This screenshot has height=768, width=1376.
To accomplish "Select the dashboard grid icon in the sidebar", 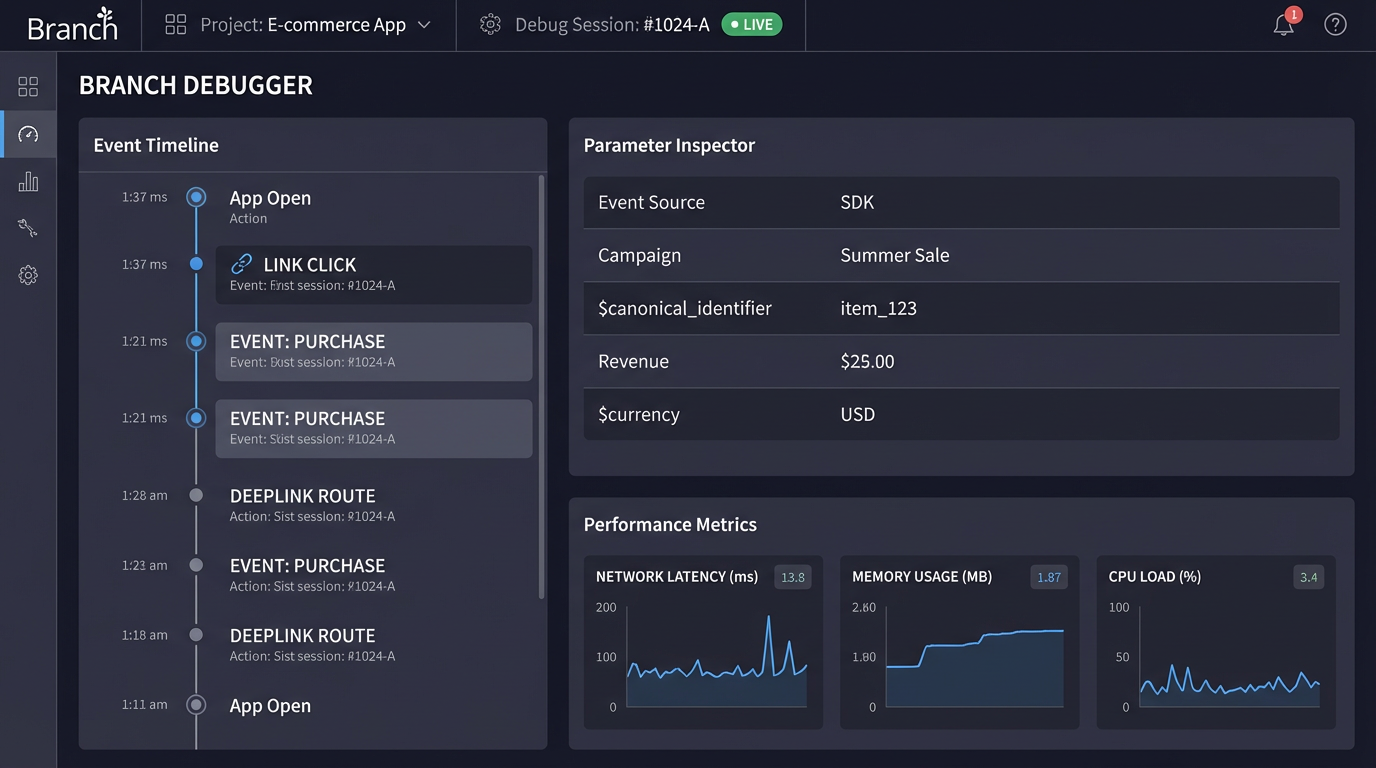I will tap(28, 85).
